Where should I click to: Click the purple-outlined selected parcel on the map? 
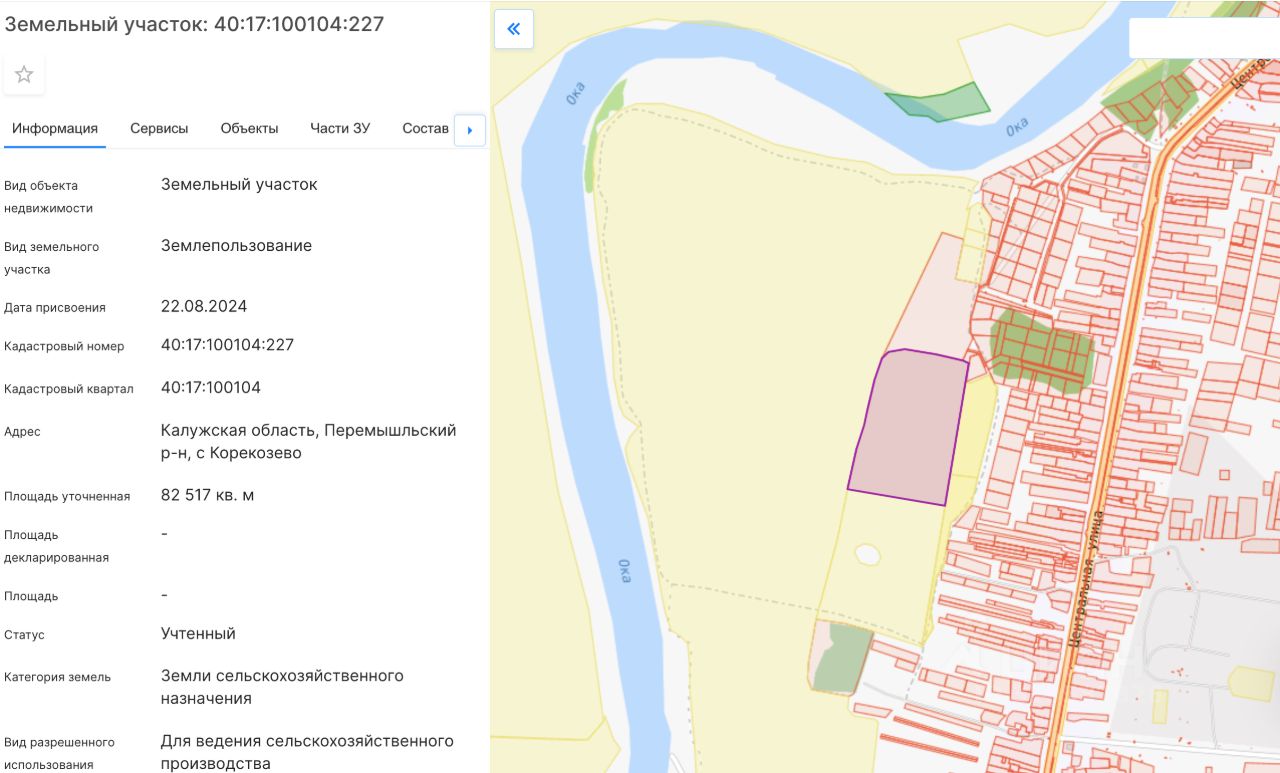coord(908,426)
